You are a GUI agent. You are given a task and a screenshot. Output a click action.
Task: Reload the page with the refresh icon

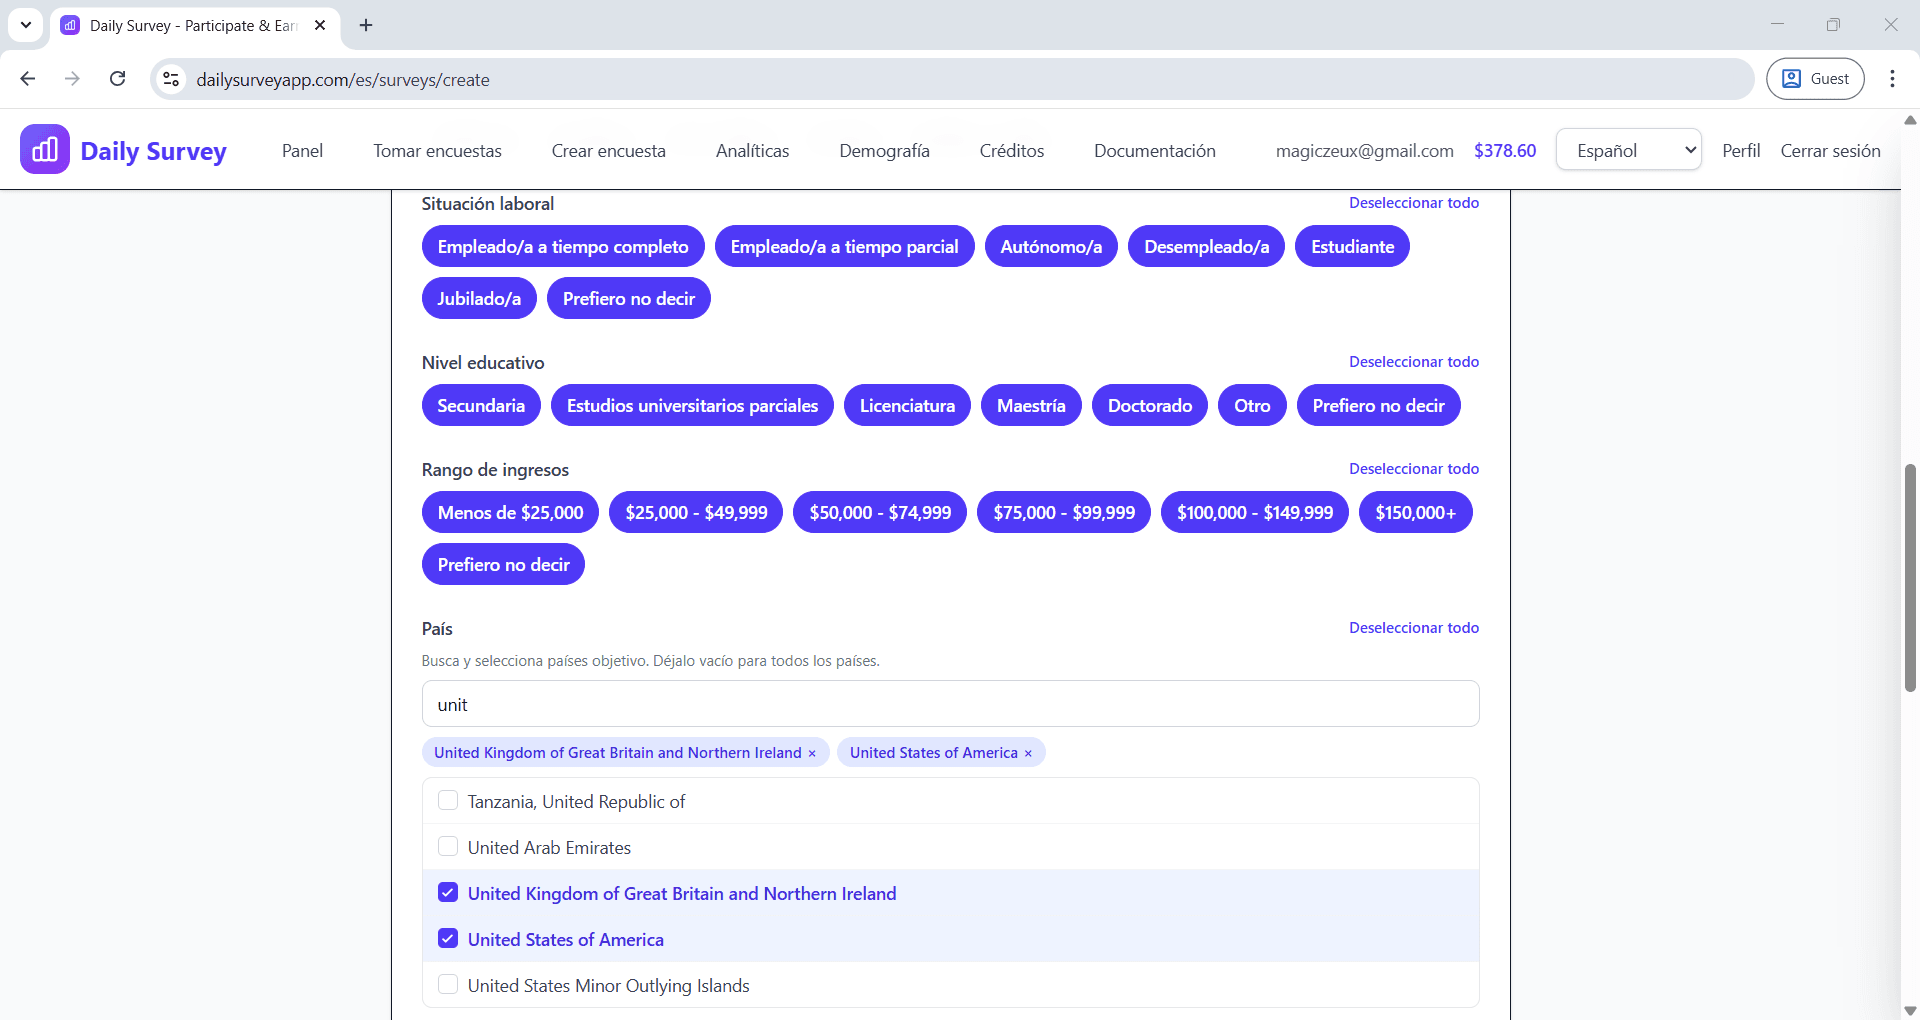(117, 79)
